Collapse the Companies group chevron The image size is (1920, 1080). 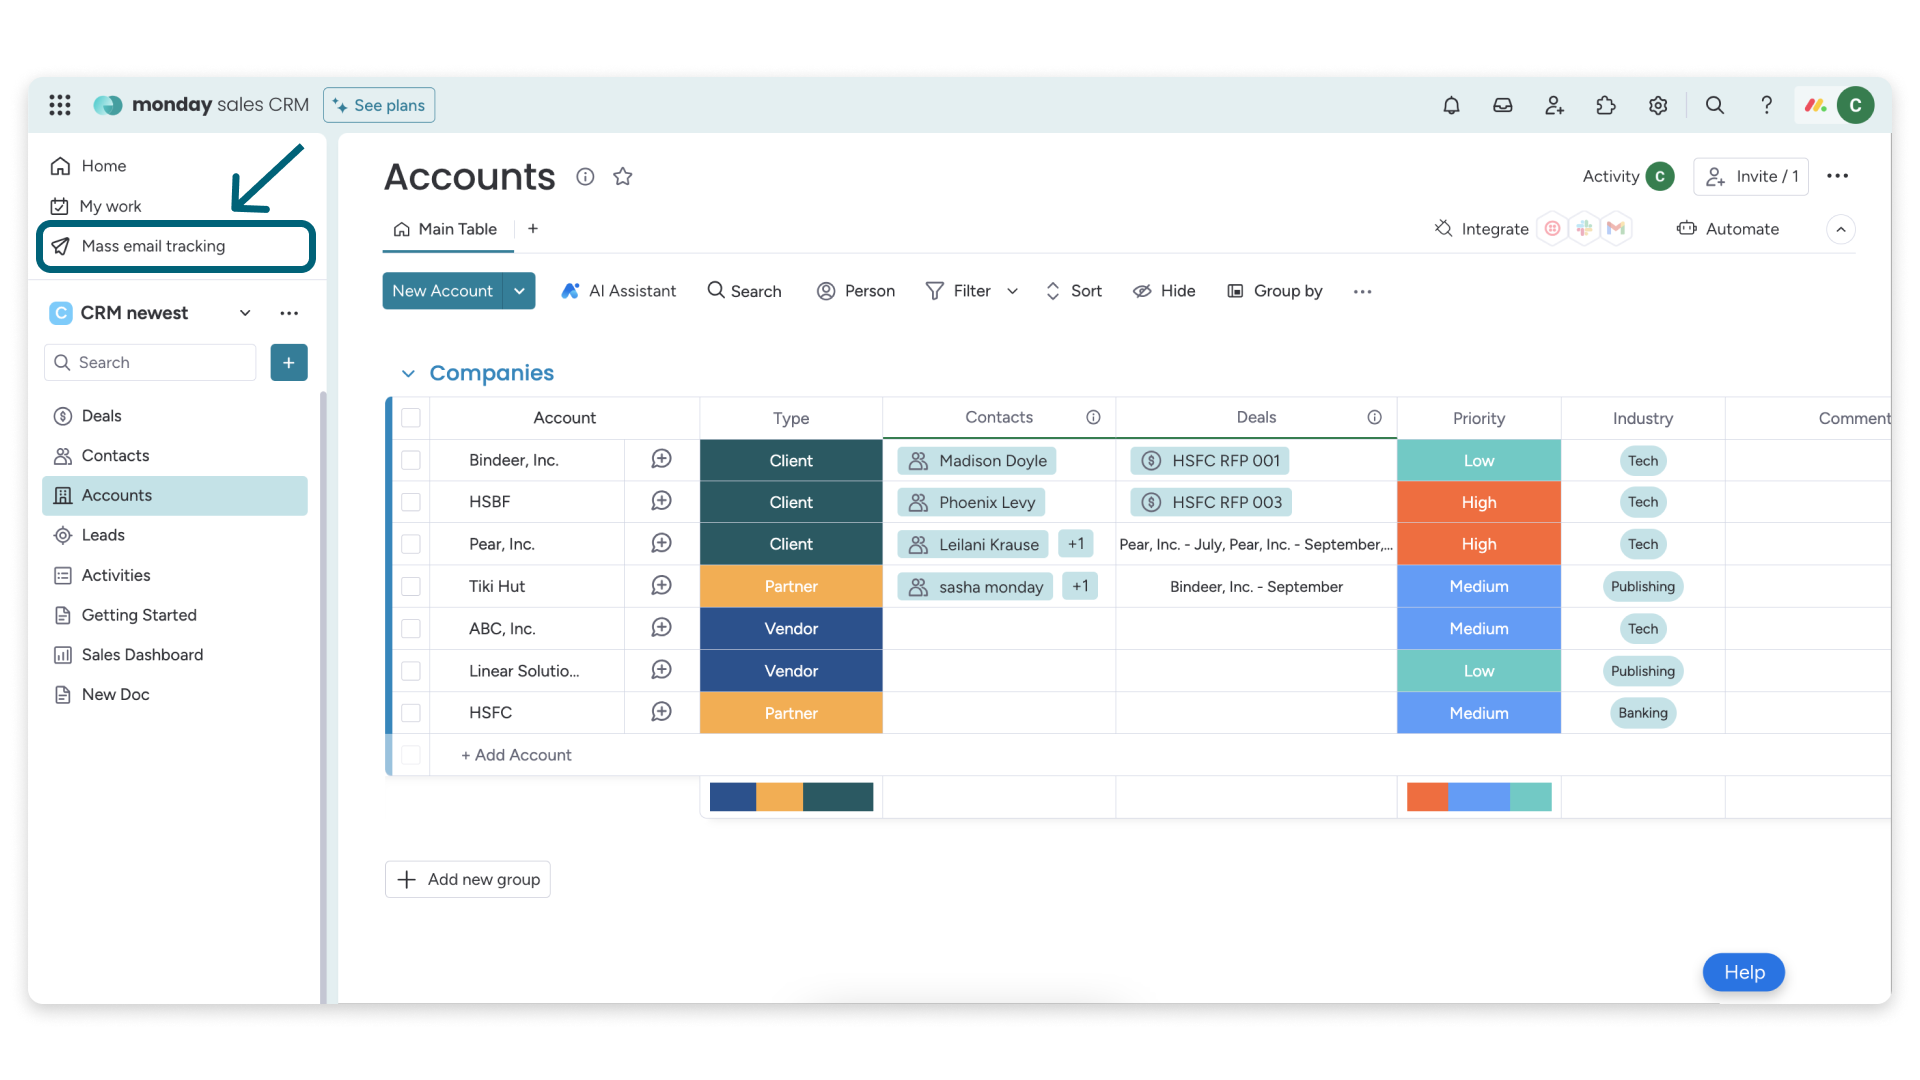(x=408, y=373)
